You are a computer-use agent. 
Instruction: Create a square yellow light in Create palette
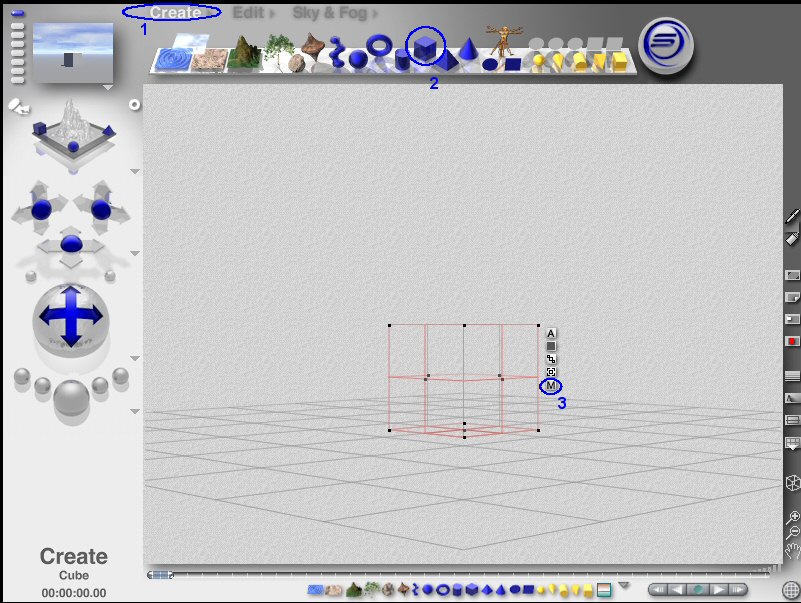point(620,61)
